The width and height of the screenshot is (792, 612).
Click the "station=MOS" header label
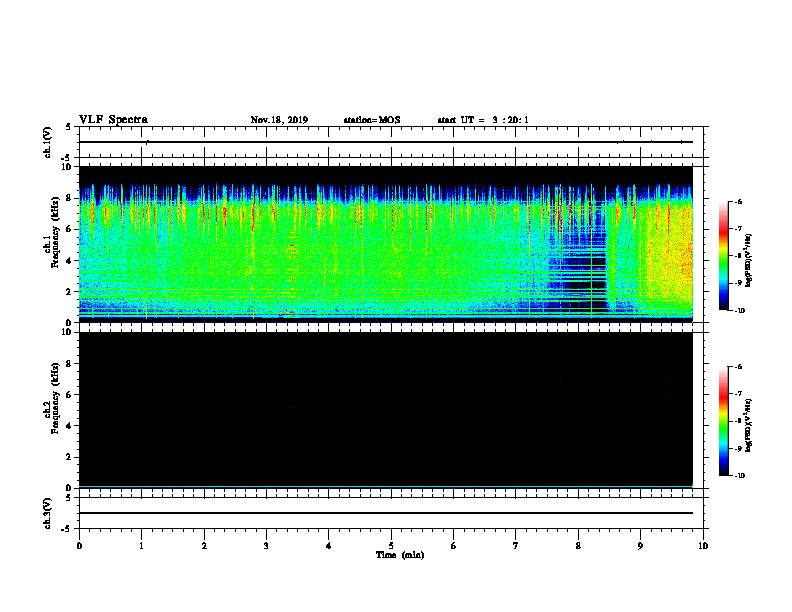372,120
